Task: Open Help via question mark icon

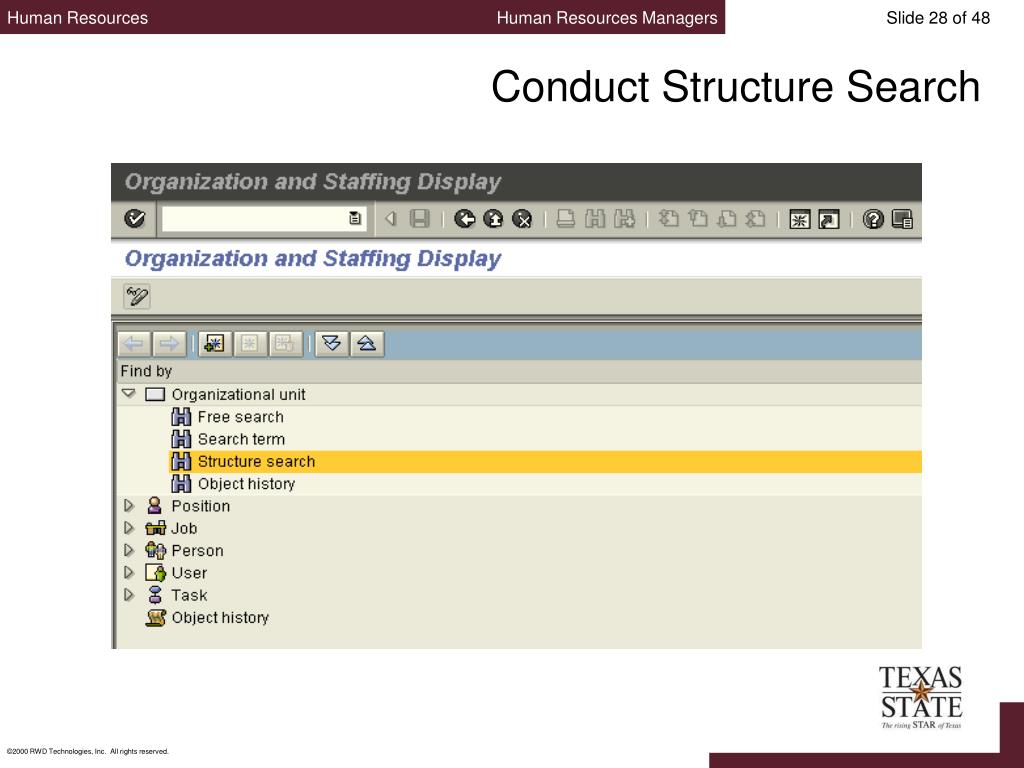Action: tap(873, 219)
